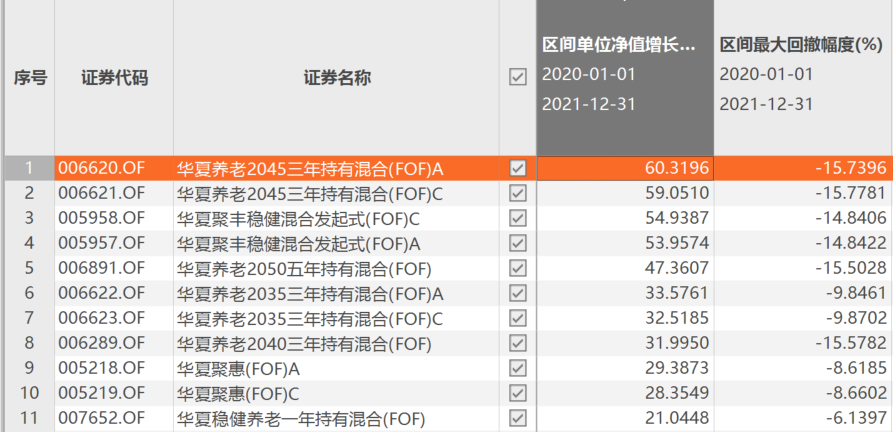Sort by 证券代码 column header
The width and height of the screenshot is (893, 432).
click(x=114, y=78)
